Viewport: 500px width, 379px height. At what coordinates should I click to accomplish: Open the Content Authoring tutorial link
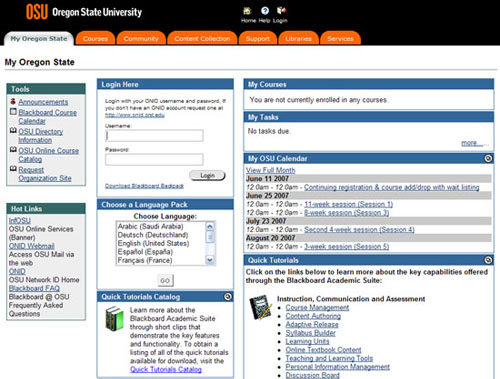(313, 316)
